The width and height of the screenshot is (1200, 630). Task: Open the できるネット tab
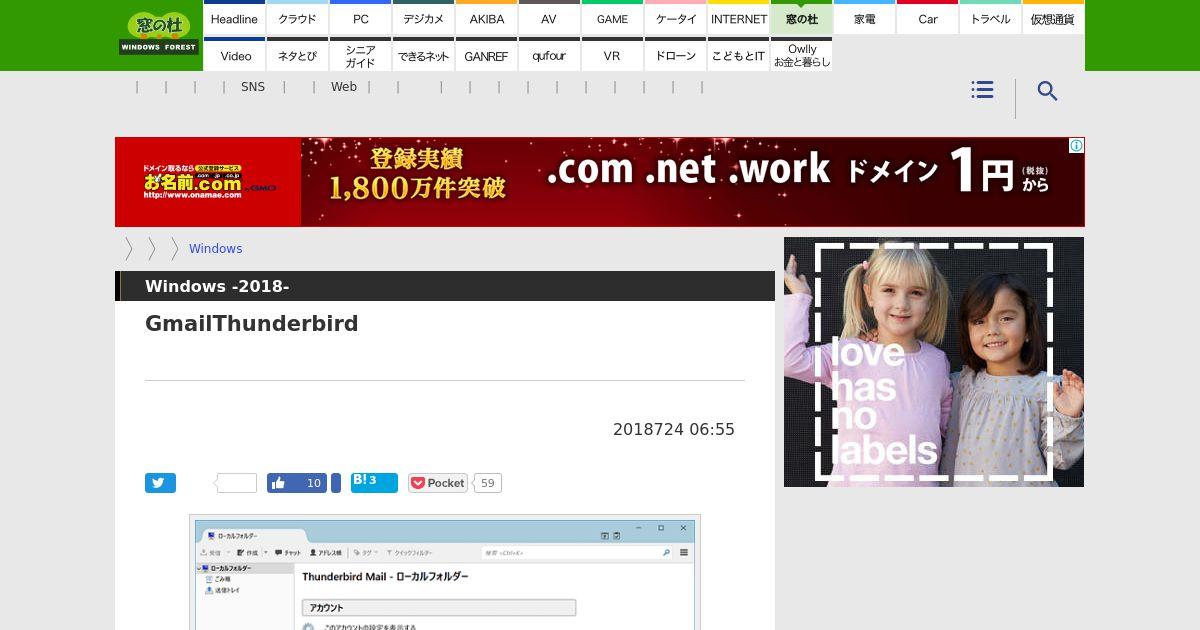[x=423, y=55]
